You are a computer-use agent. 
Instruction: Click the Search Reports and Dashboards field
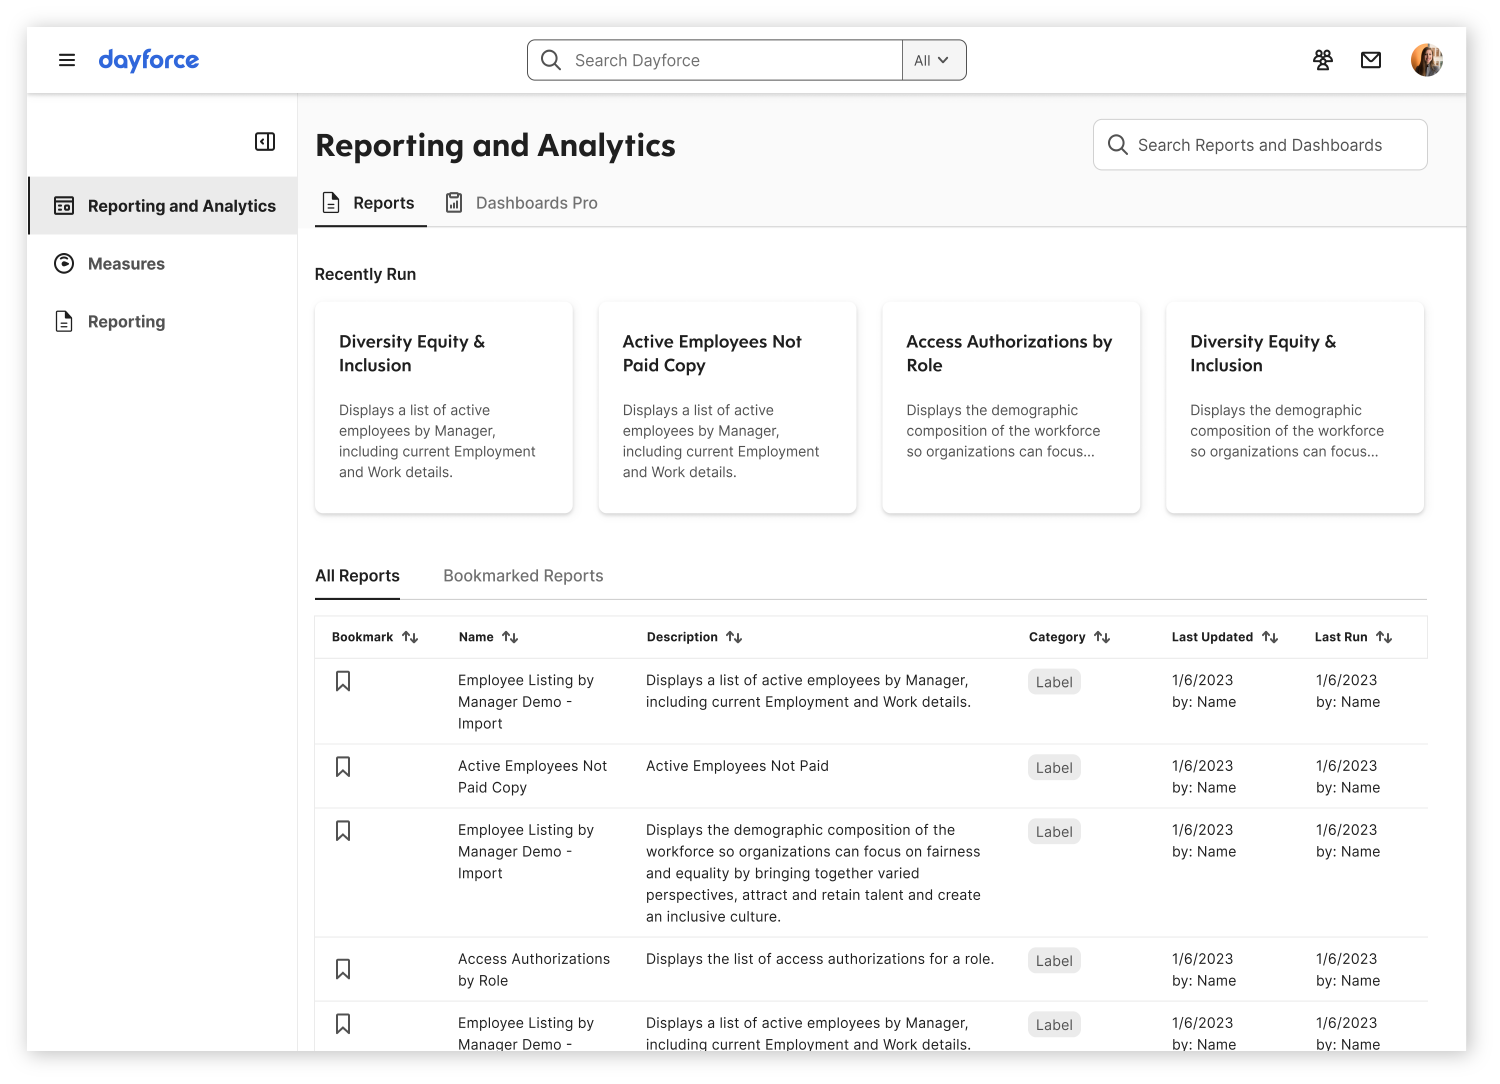click(1259, 144)
